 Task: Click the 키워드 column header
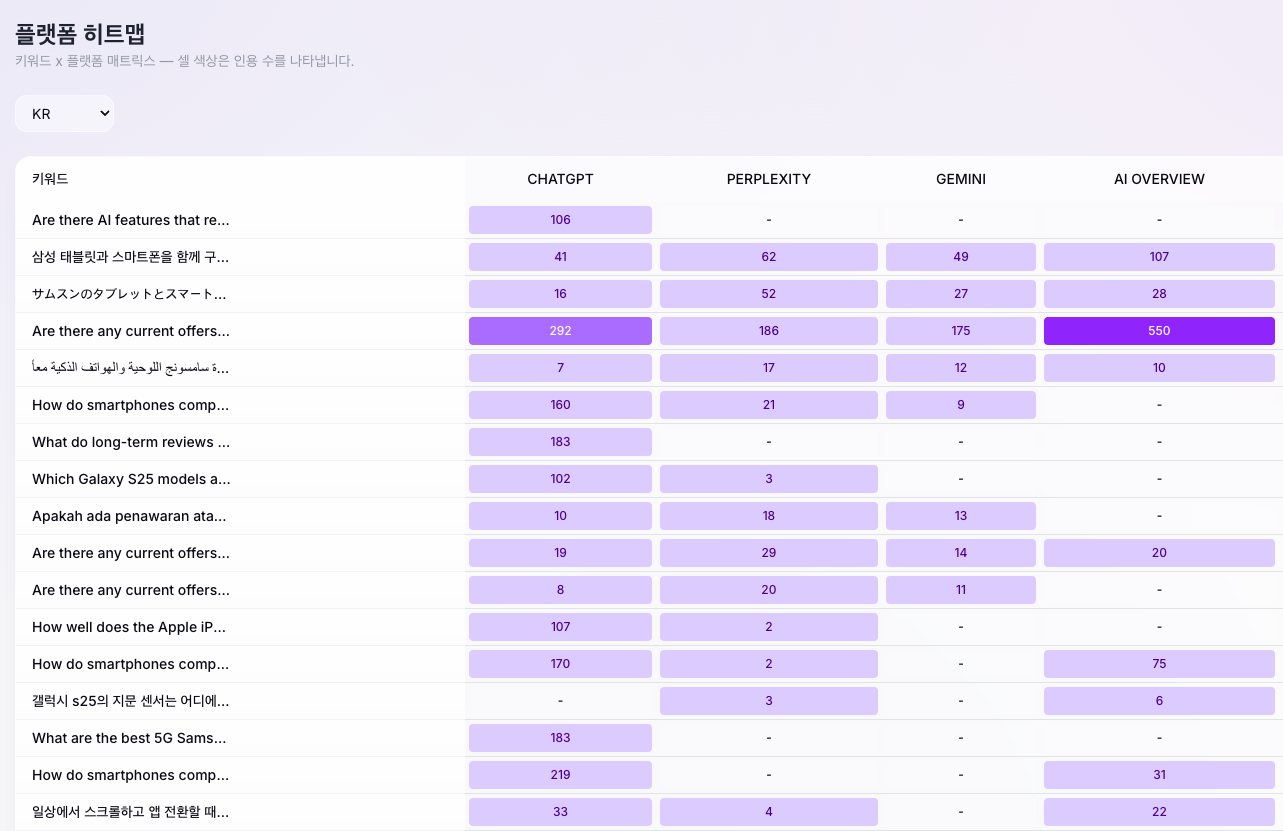point(50,179)
